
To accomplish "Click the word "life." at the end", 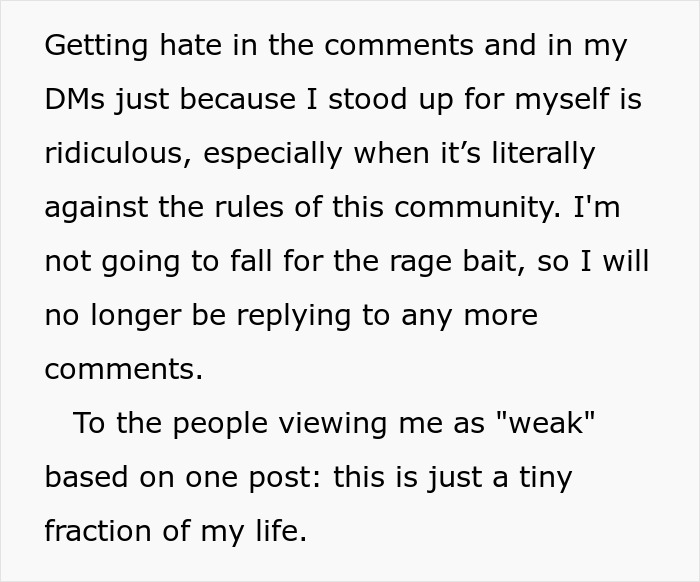I will 281,531.
